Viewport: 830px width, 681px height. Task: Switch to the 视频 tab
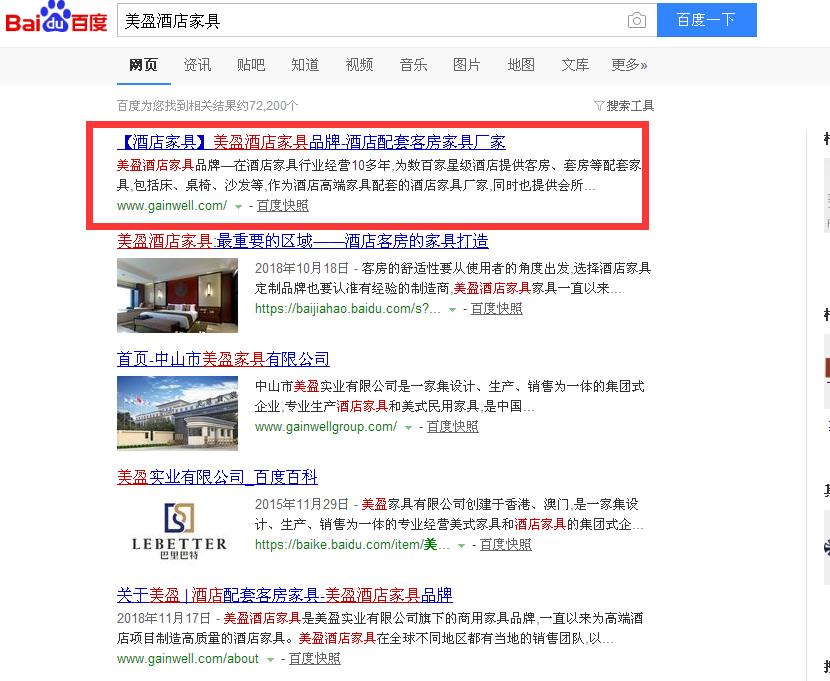(x=359, y=64)
